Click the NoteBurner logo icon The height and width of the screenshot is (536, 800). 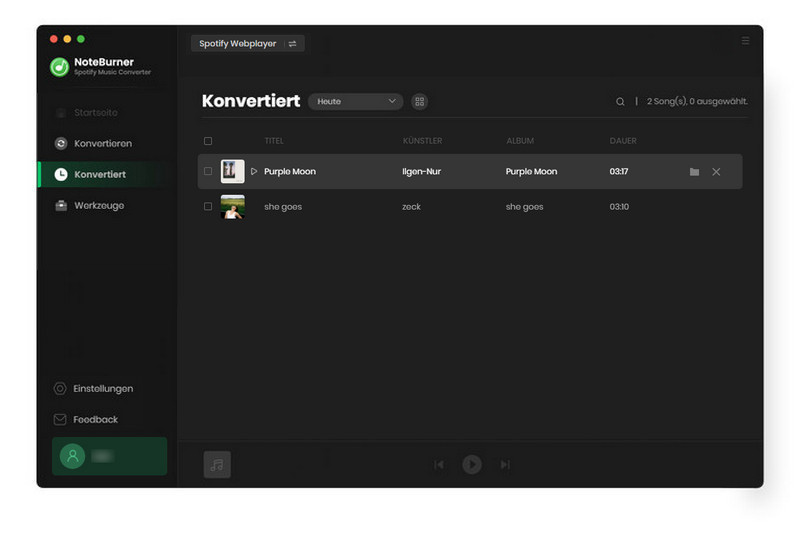tap(60, 67)
